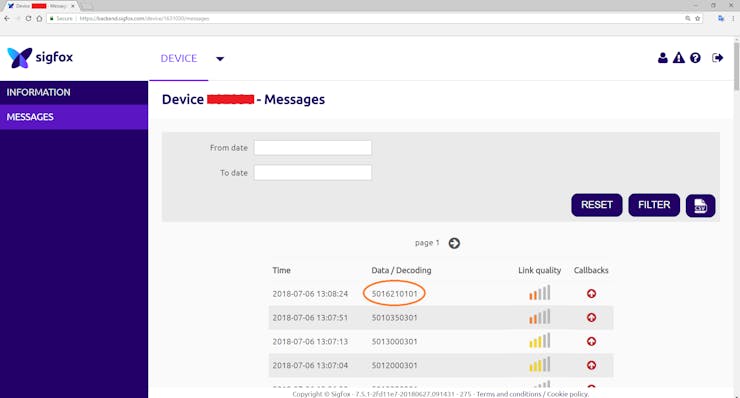Click callback status icon for 13:07:04 message
Image resolution: width=740 pixels, height=398 pixels.
tap(591, 365)
